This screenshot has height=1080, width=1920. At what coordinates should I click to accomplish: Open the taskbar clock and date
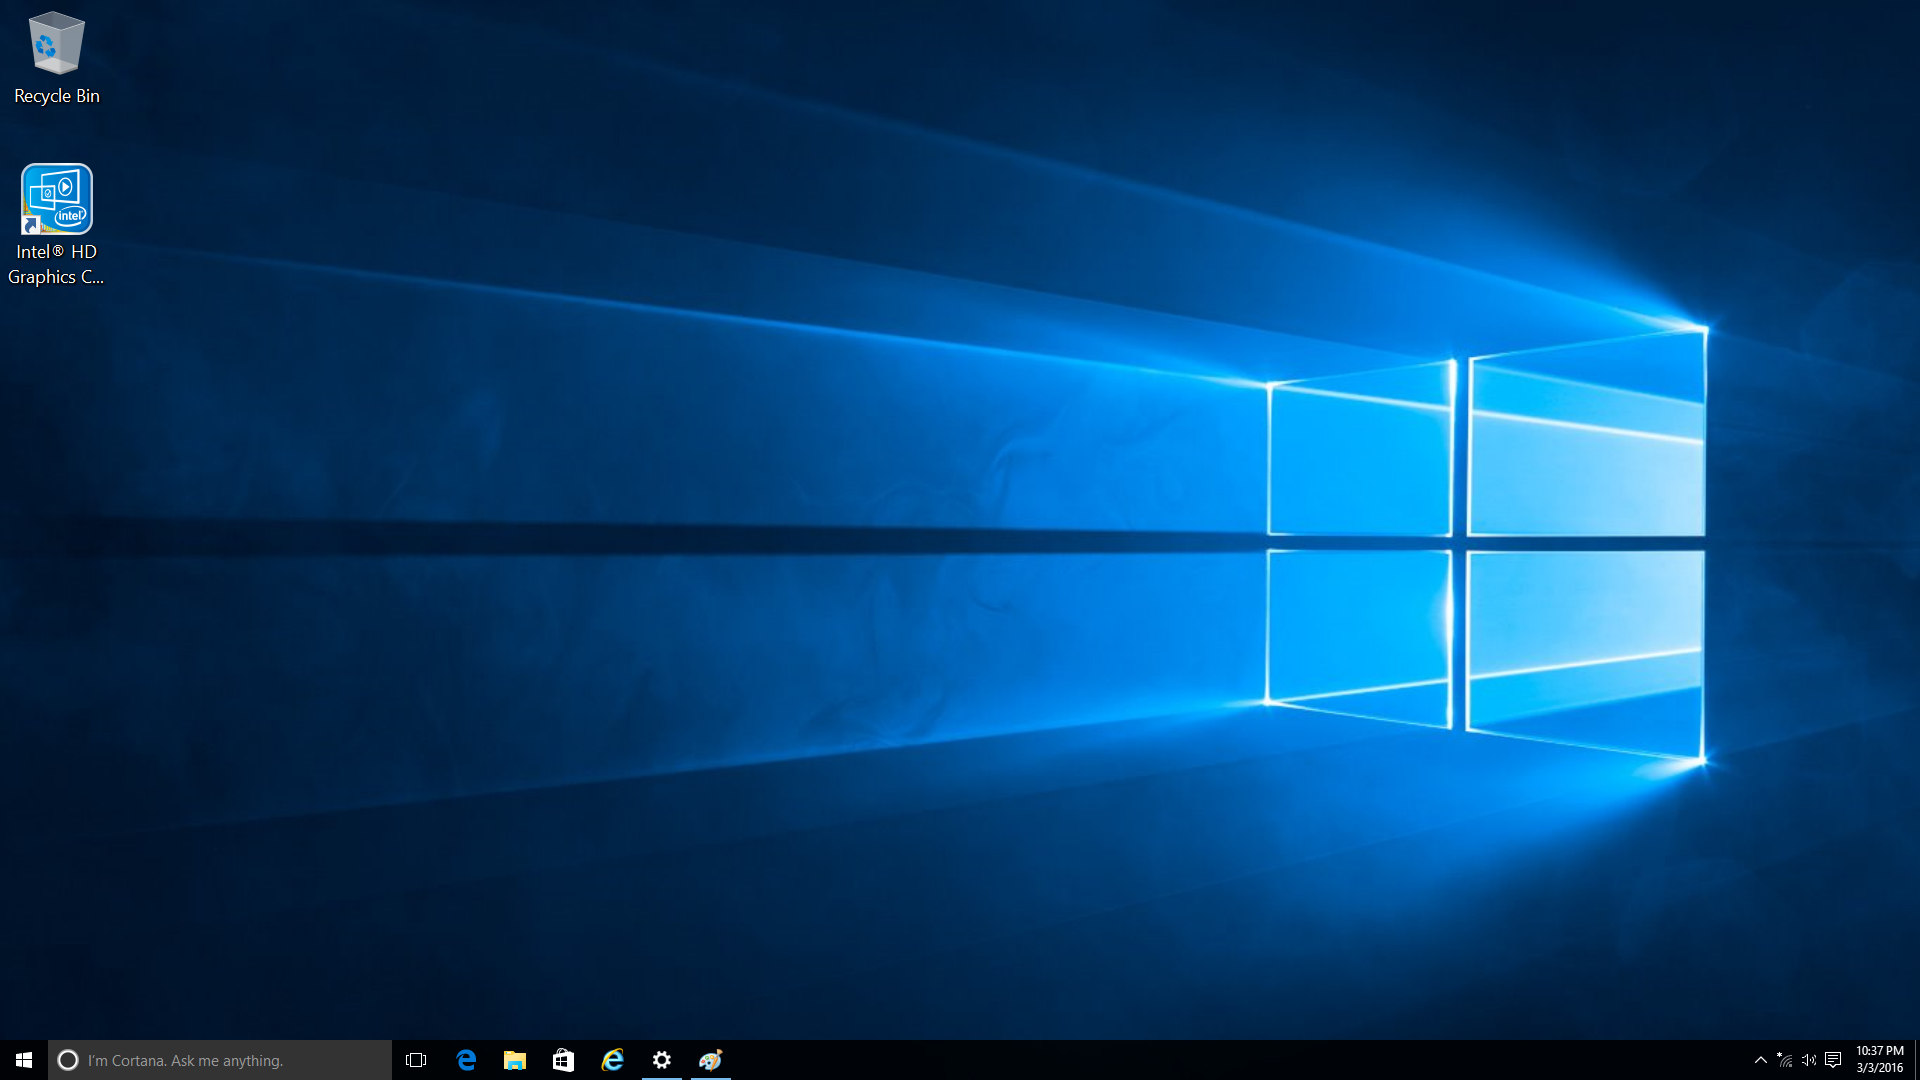(1880, 1060)
